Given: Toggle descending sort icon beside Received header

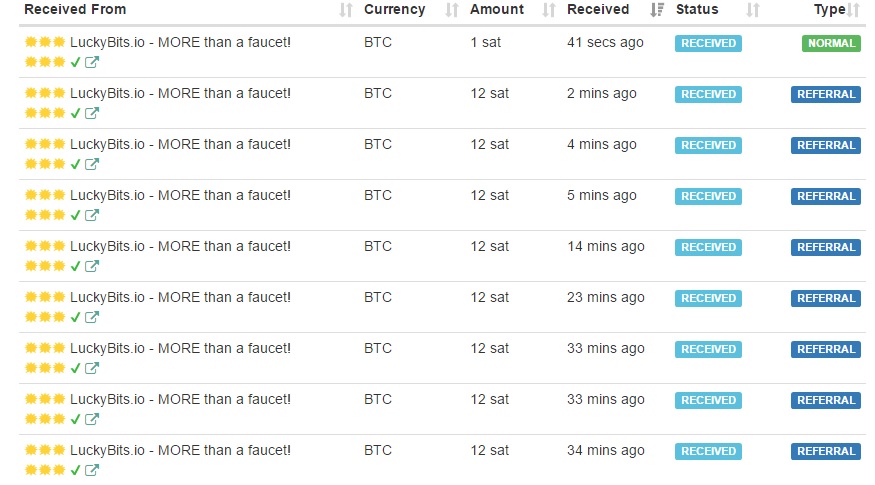Looking at the screenshot, I should [657, 10].
